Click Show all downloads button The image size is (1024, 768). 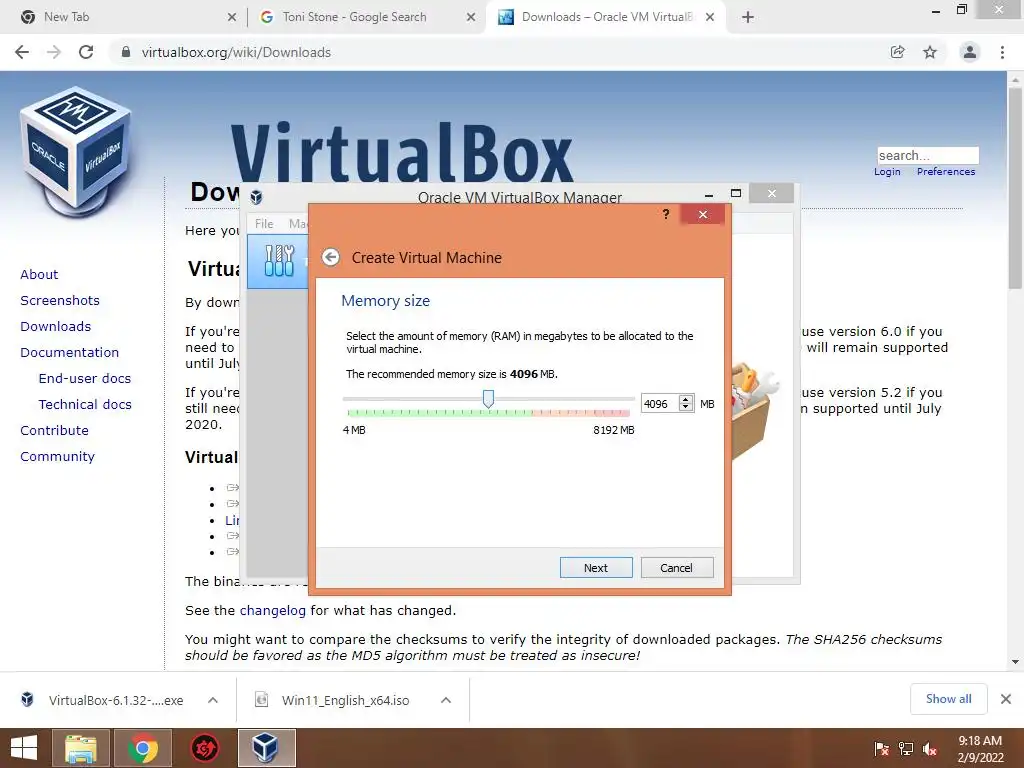coord(948,699)
